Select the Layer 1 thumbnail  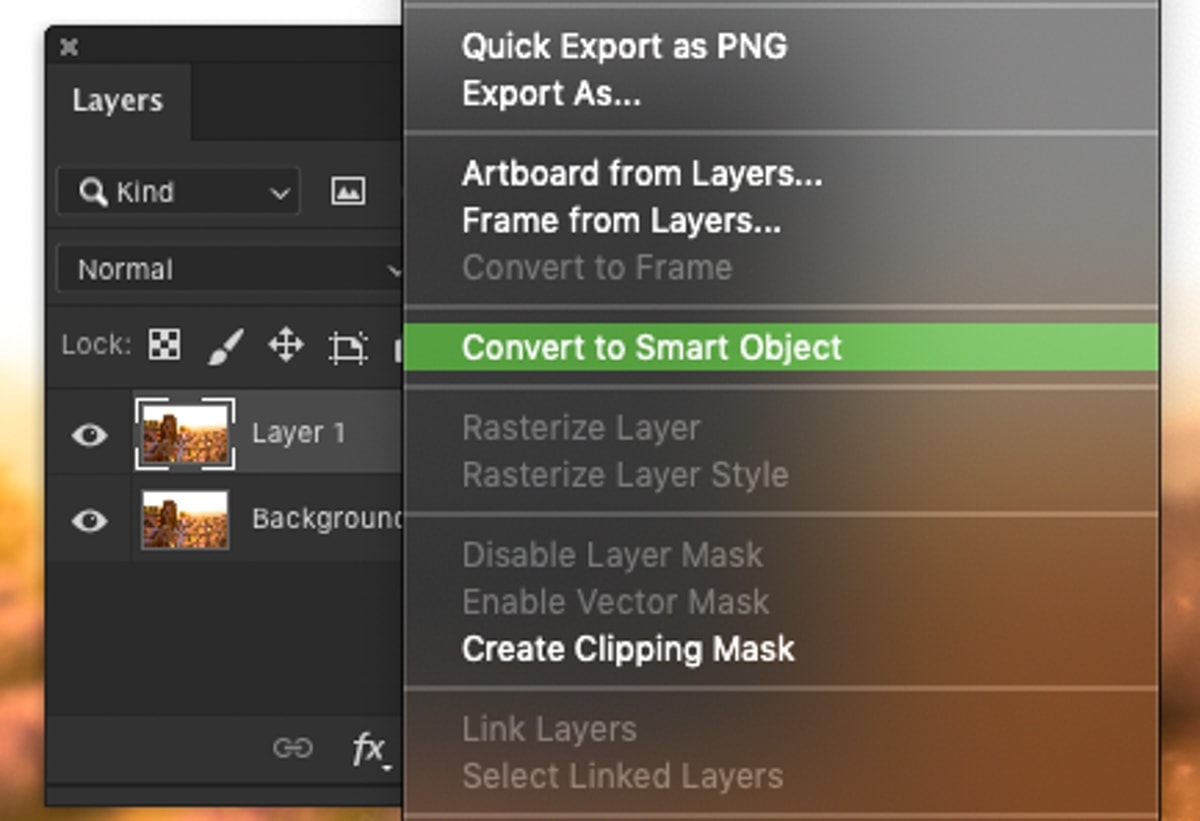[185, 433]
